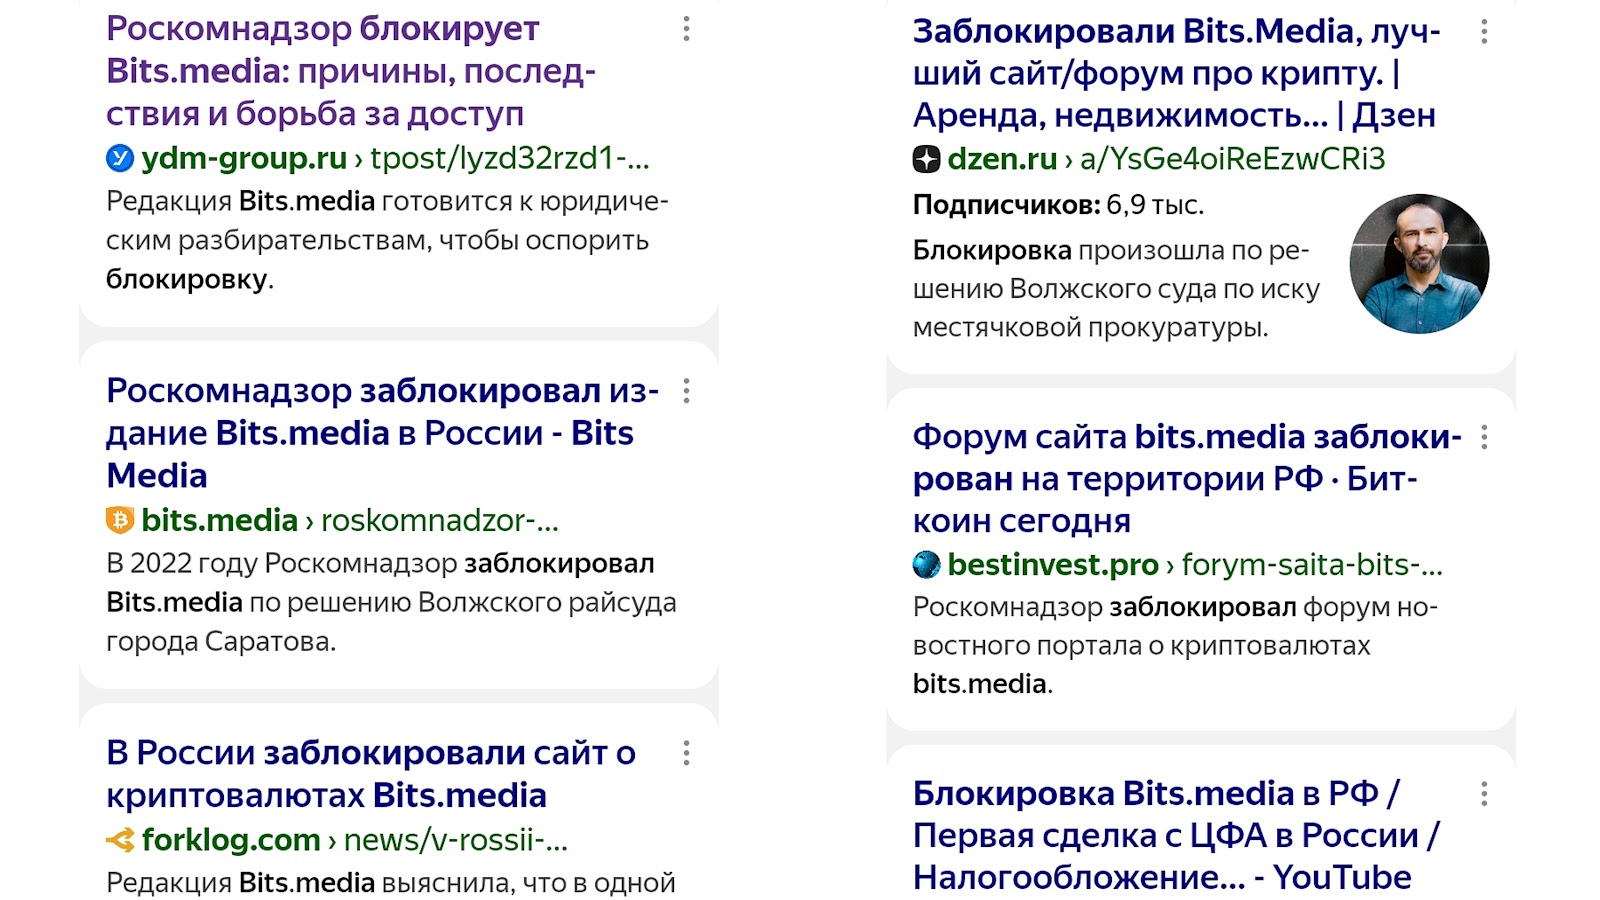Click the forym-saita-bits-... URL path
The image size is (1600, 900).
click(1312, 565)
